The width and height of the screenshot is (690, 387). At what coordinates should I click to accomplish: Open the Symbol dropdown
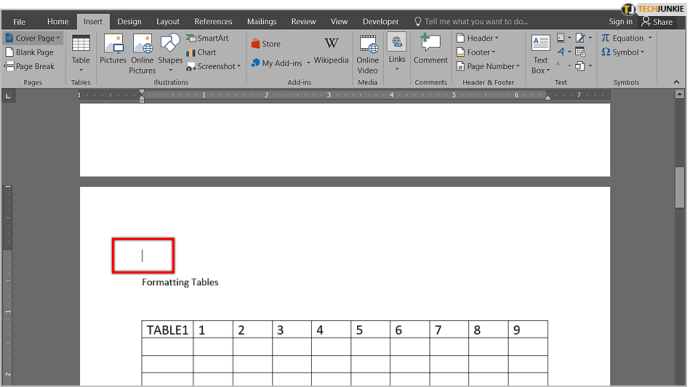click(x=623, y=52)
